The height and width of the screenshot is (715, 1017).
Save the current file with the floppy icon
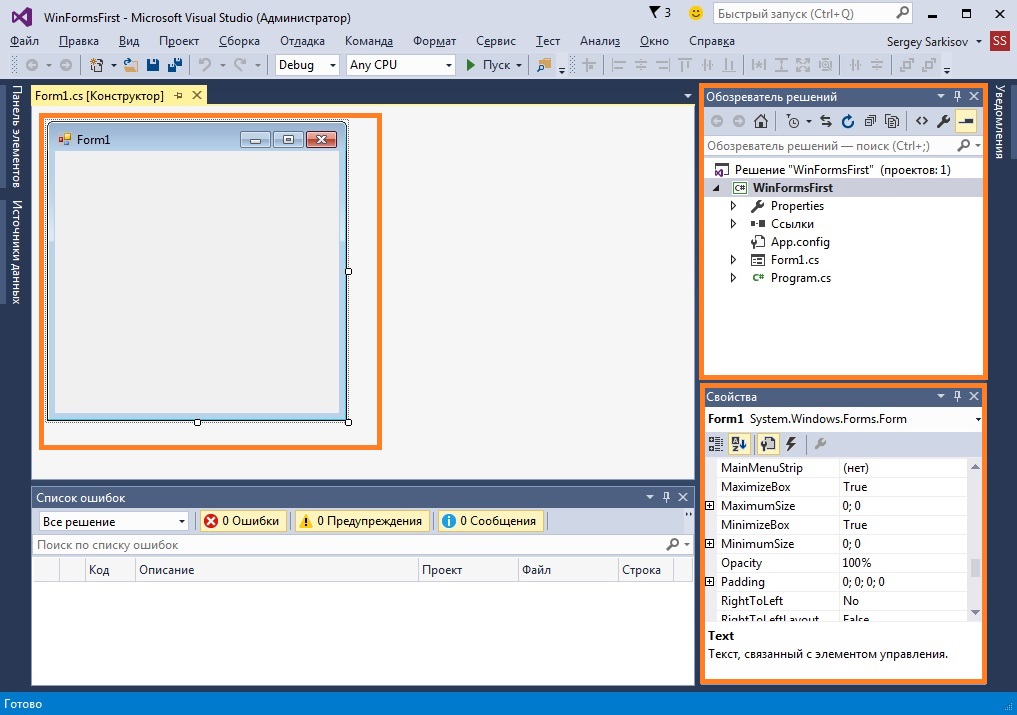tap(153, 65)
